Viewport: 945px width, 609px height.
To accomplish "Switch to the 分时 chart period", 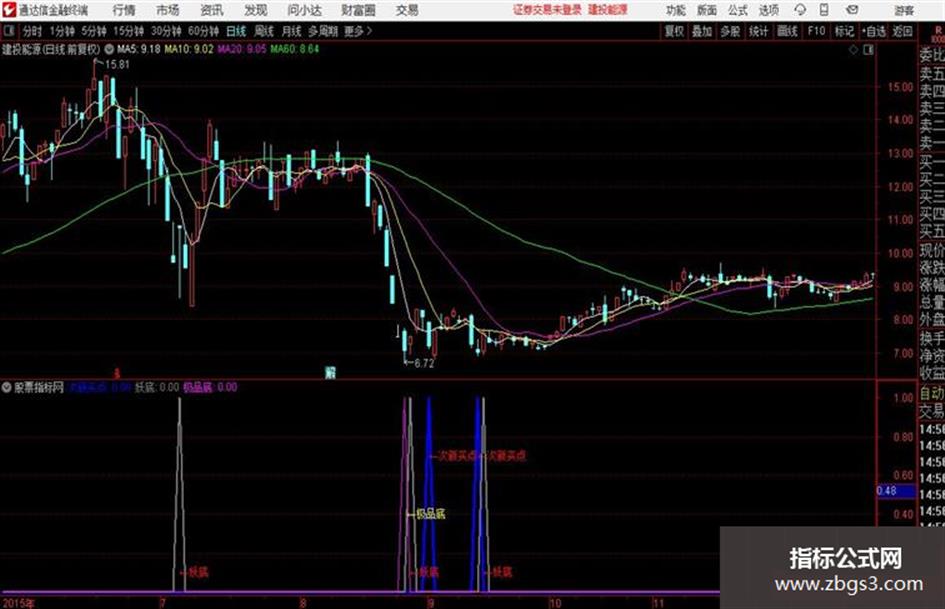I will coord(33,31).
